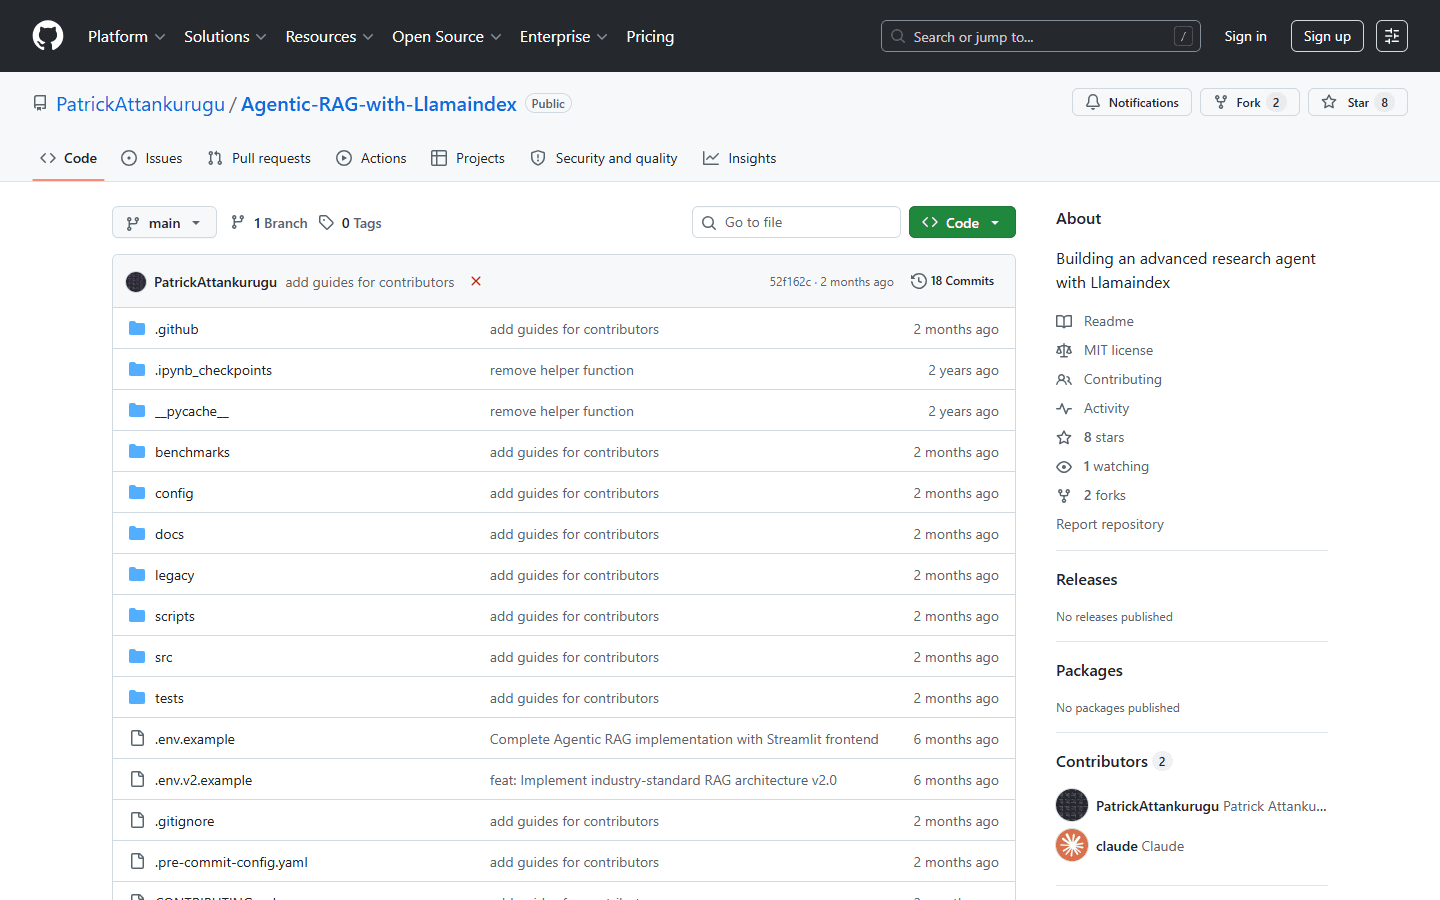
Task: Open the accessibility settings icon beside Sign up
Action: click(x=1392, y=36)
